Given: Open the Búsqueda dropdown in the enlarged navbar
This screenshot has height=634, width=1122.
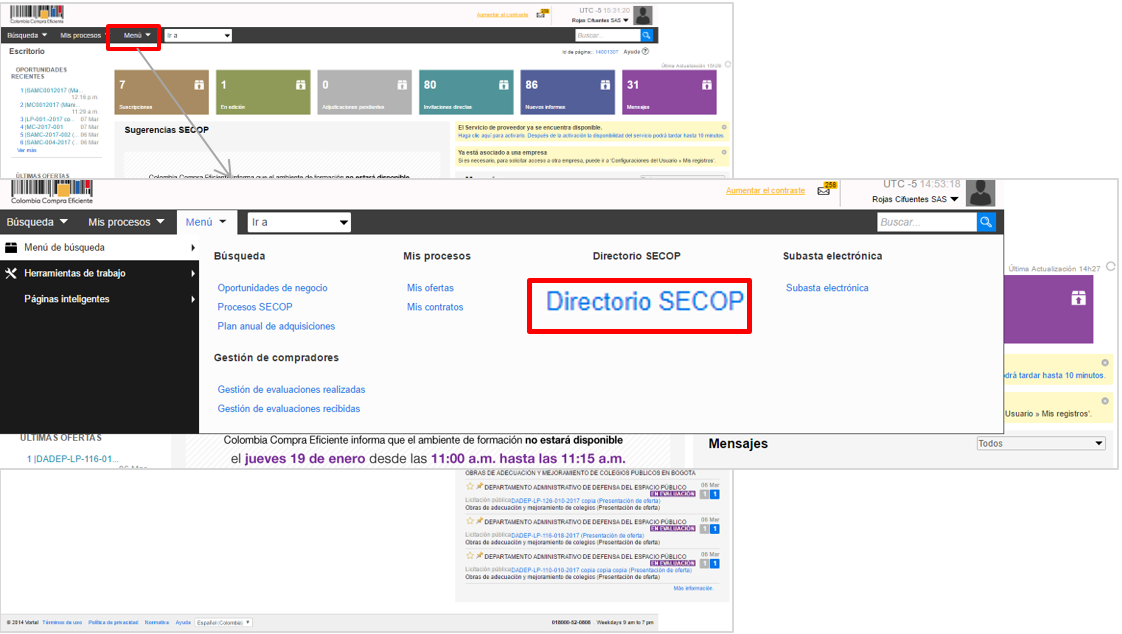Looking at the screenshot, I should point(37,222).
